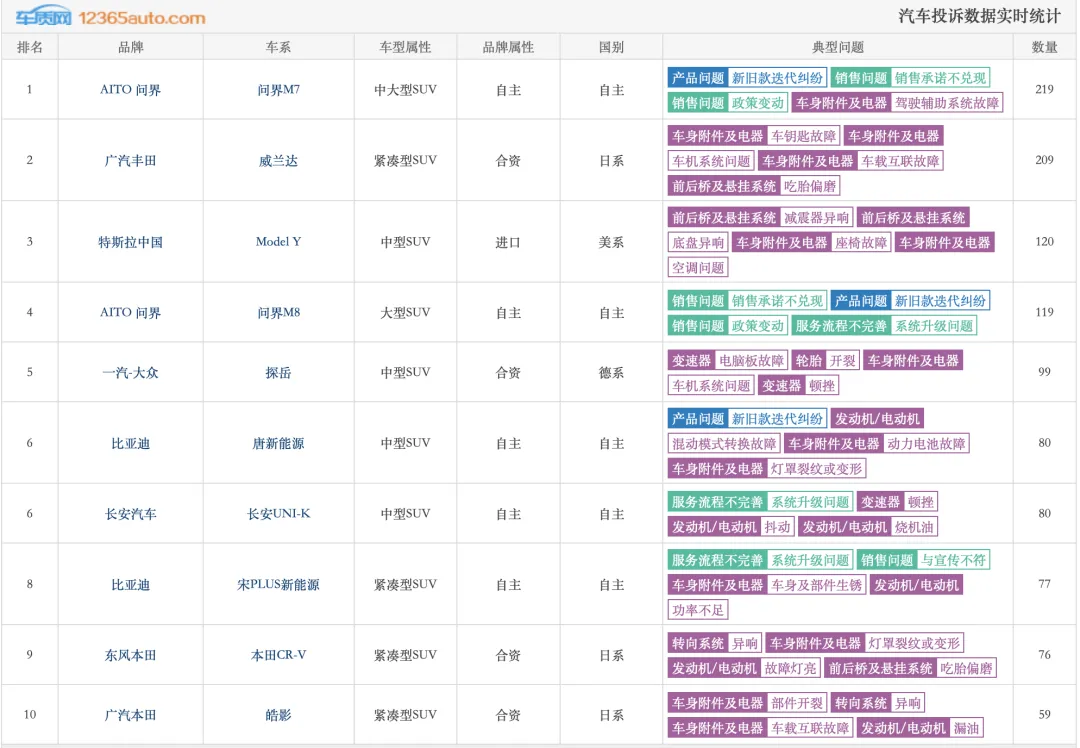Open the 问界M7 car series link
This screenshot has width=1080, height=748.
coord(278,90)
